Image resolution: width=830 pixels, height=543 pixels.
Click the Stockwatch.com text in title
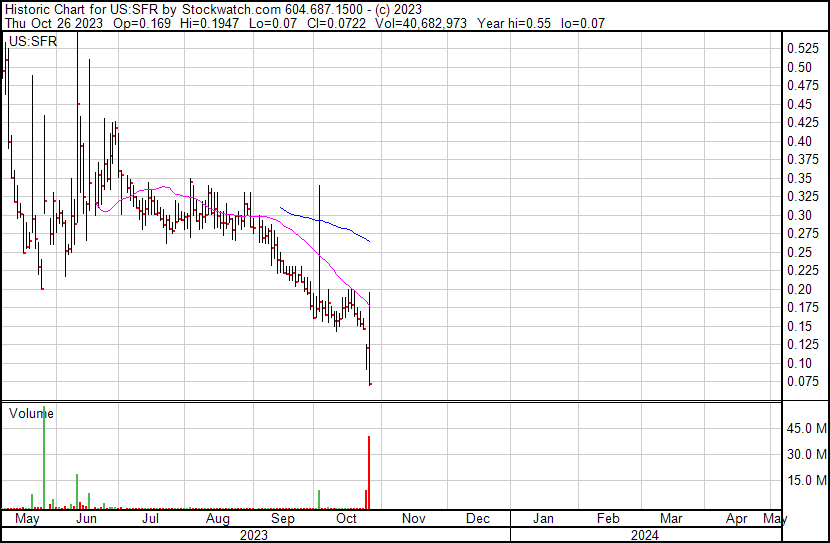231,9
